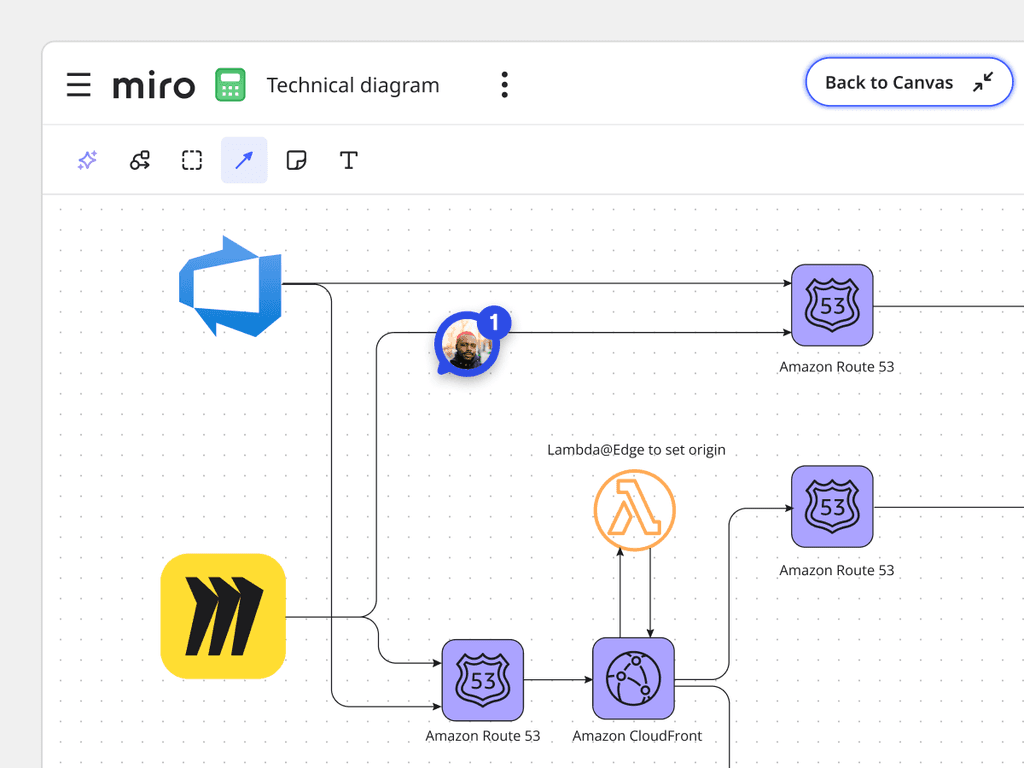This screenshot has height=768, width=1024.
Task: Click the Technical diagram title
Action: tap(352, 85)
